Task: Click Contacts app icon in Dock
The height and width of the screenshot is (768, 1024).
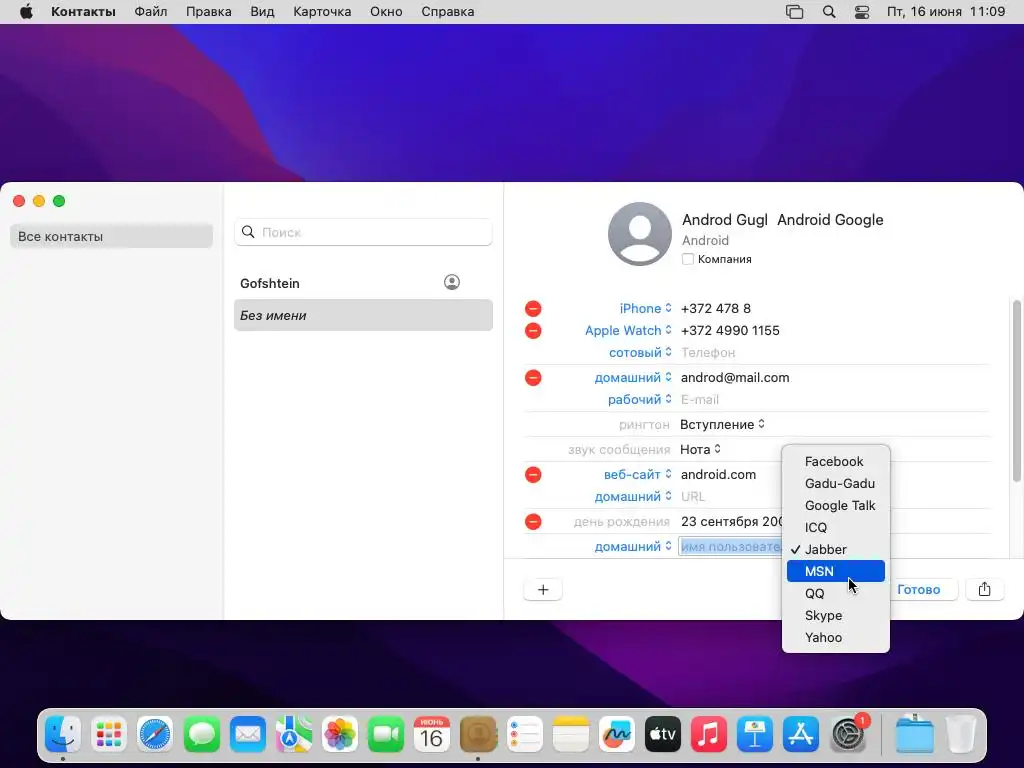Action: (478, 734)
